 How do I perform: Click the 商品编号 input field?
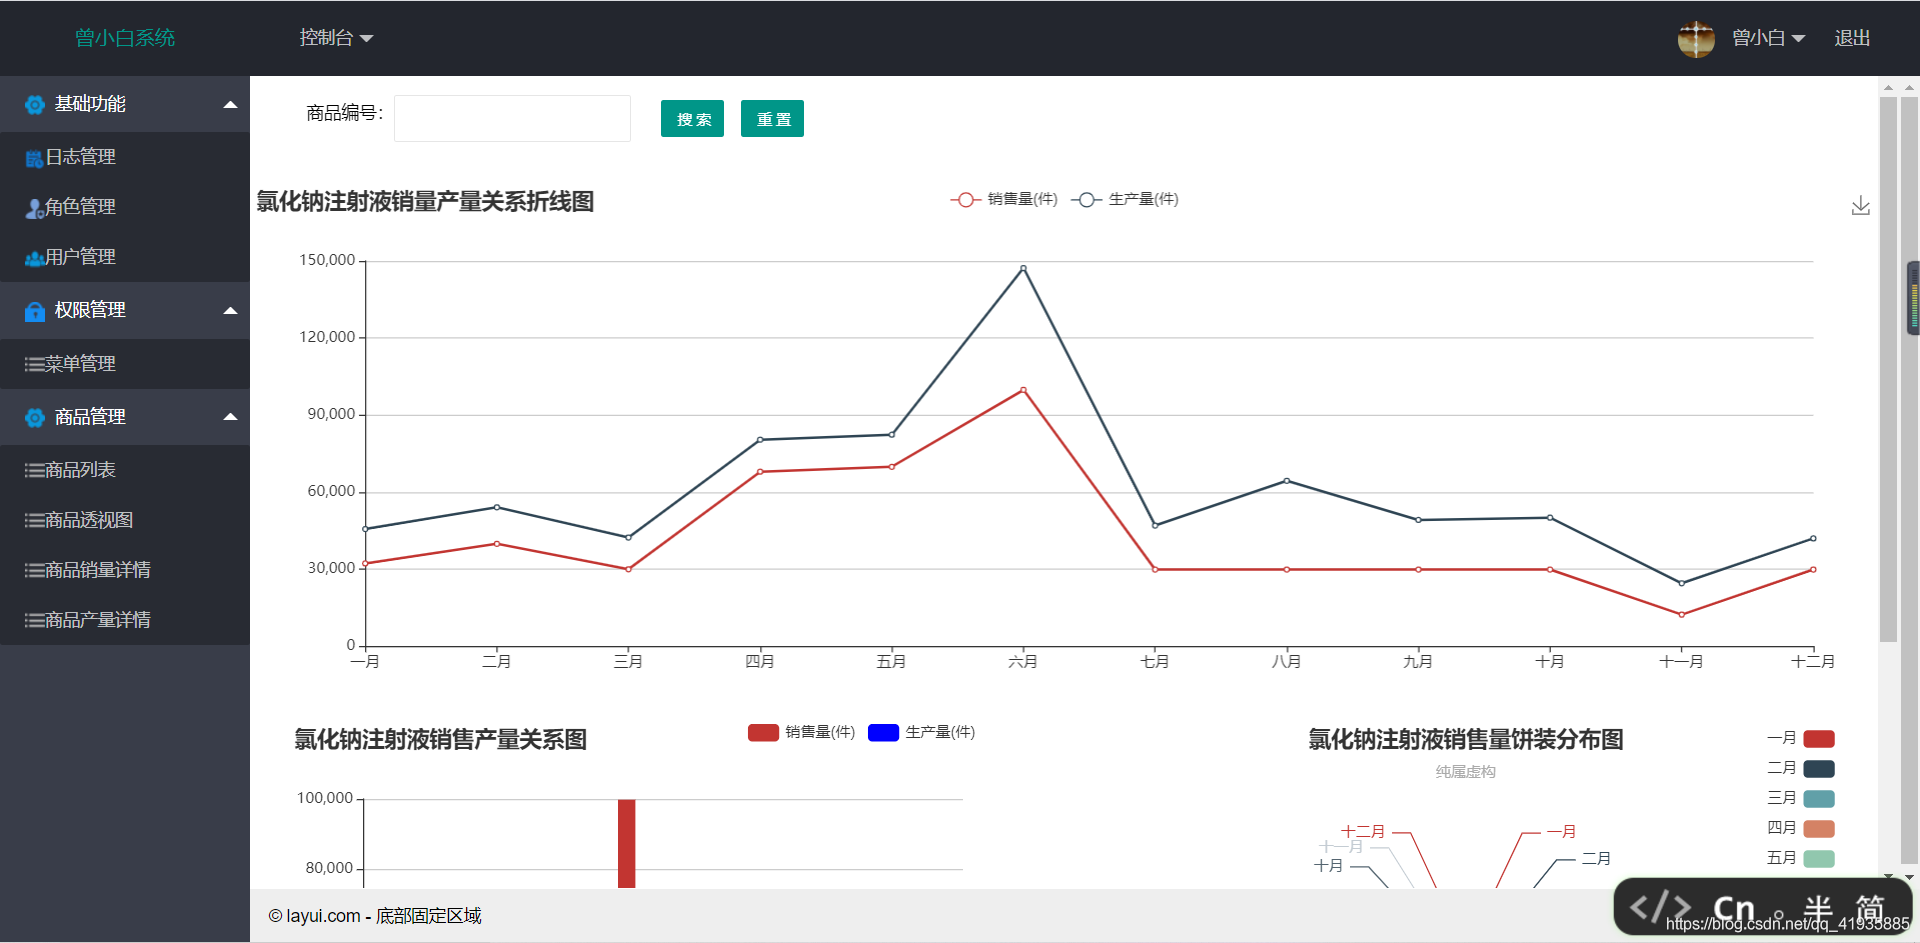click(512, 118)
